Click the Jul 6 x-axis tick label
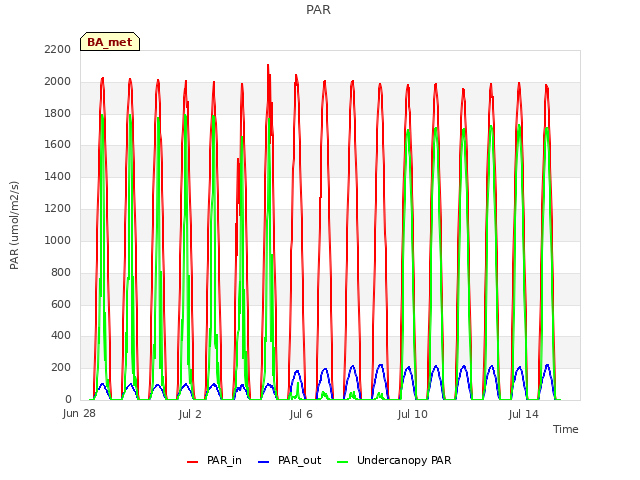The width and height of the screenshot is (640, 480). point(301,414)
